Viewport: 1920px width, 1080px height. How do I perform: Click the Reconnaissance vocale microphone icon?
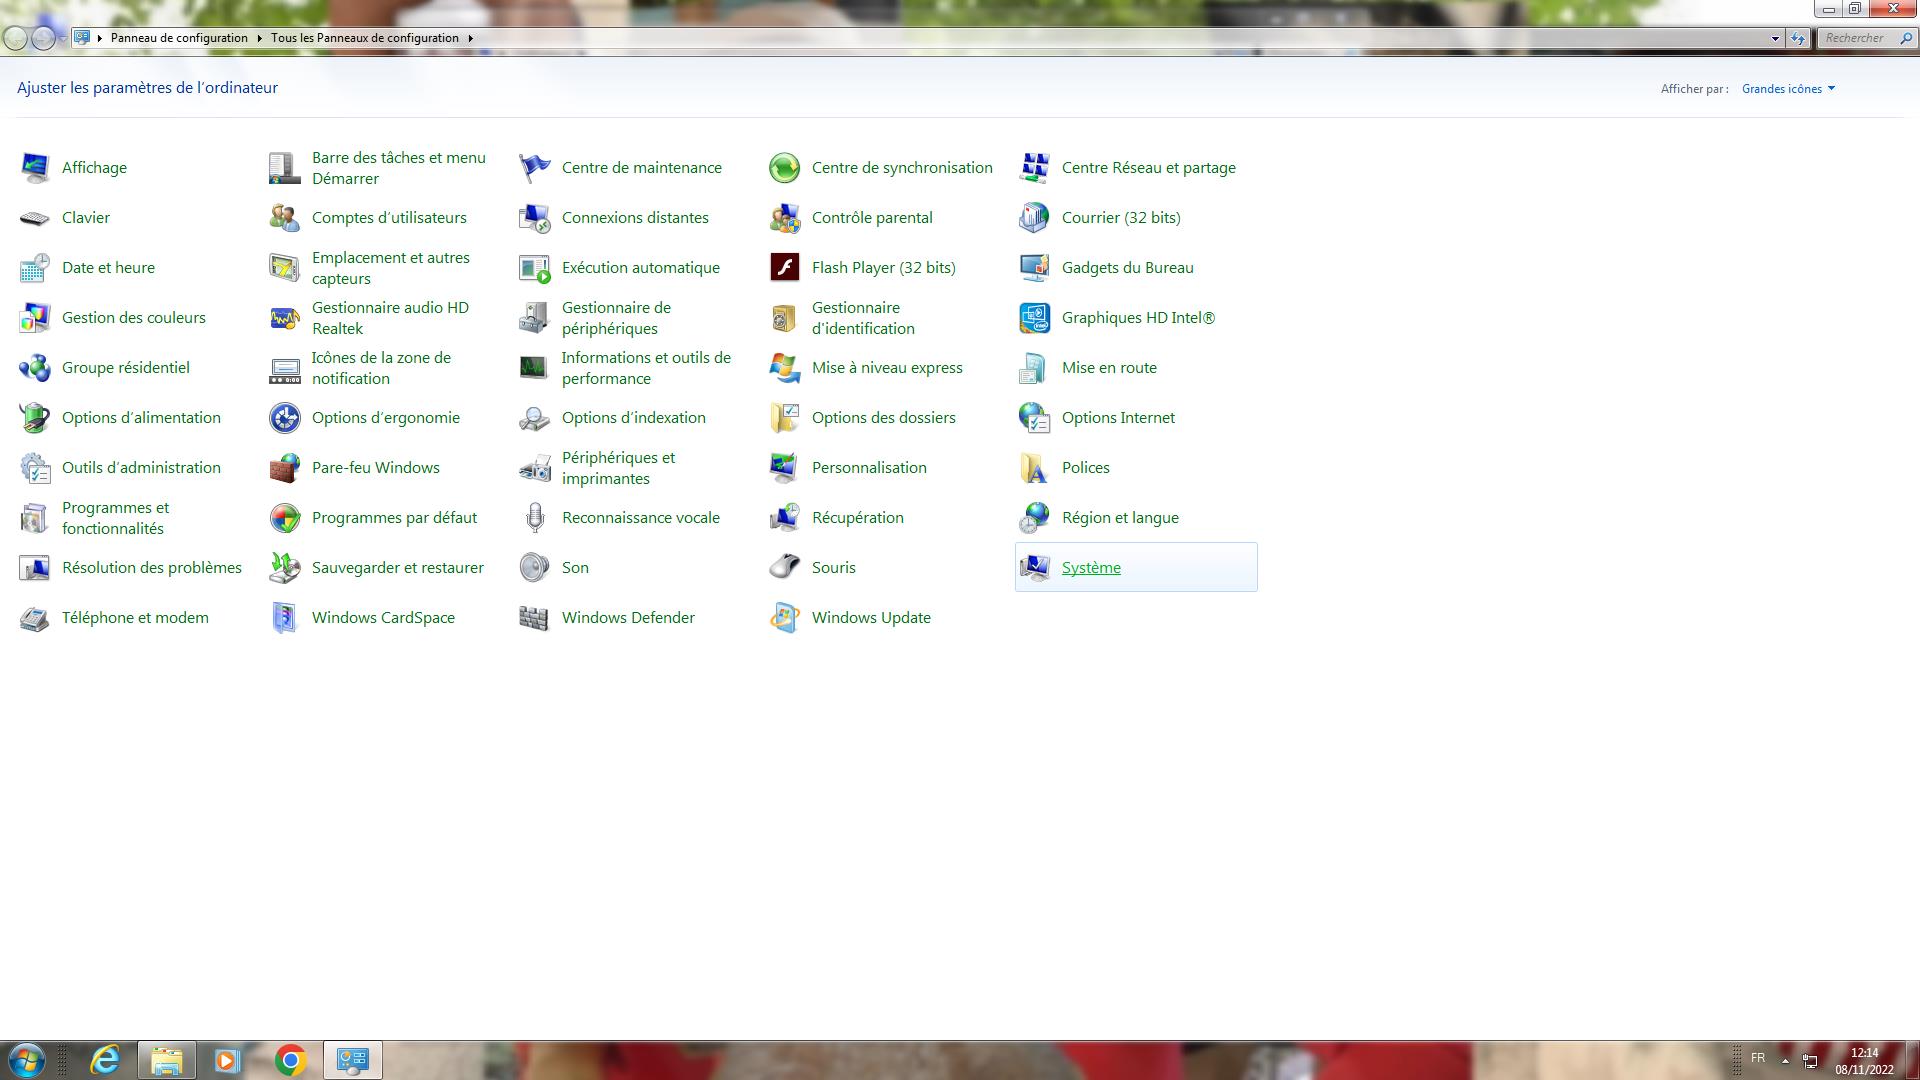[x=535, y=518]
